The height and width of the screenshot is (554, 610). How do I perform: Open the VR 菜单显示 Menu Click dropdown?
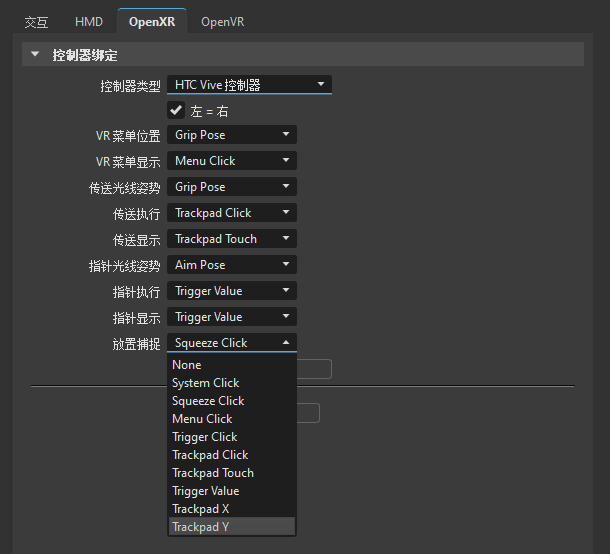tap(232, 161)
